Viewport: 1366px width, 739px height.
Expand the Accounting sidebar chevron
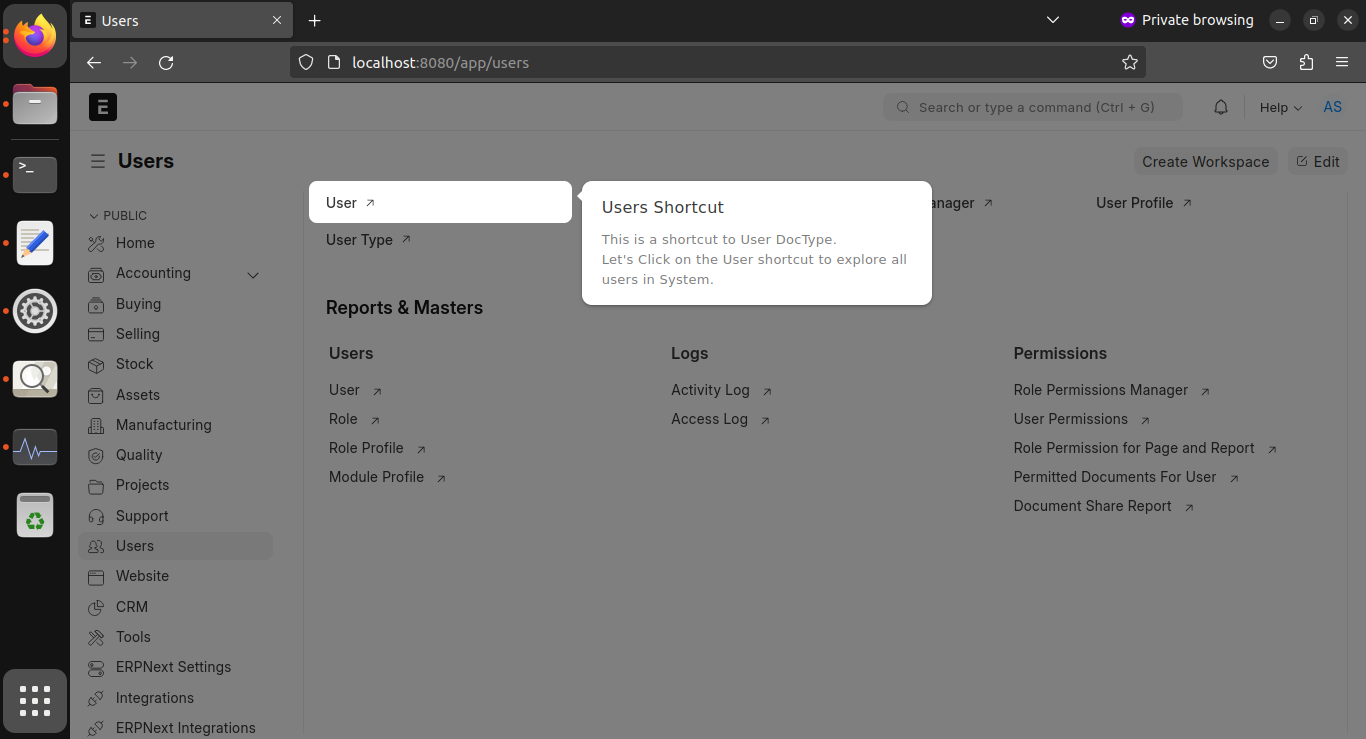coord(253,275)
